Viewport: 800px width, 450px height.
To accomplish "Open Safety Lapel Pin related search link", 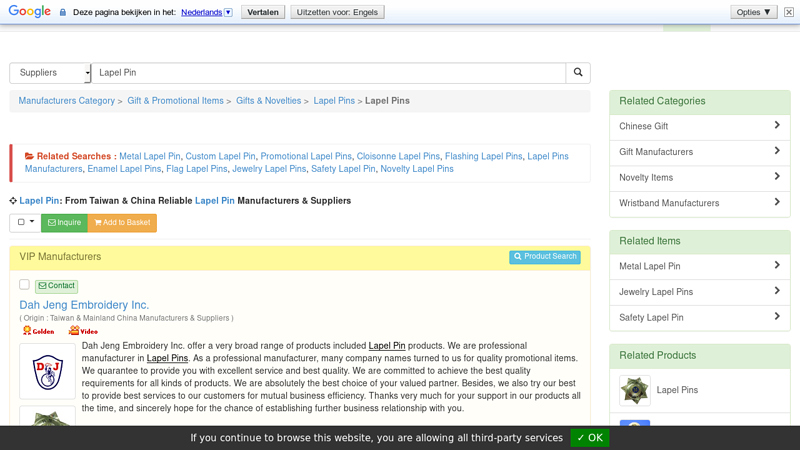I will pos(343,169).
